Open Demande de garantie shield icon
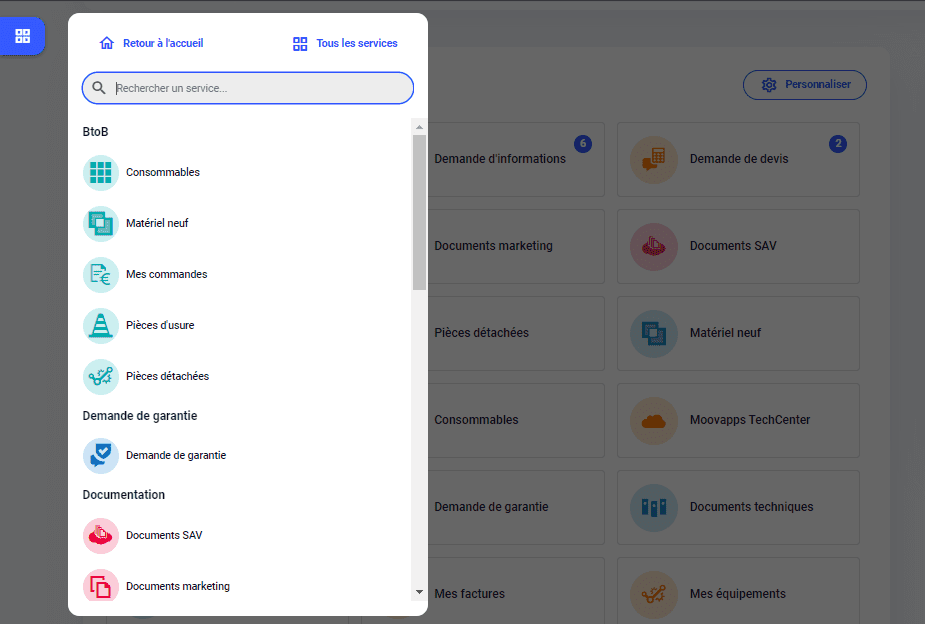Viewport: 925px width, 624px height. [x=100, y=455]
